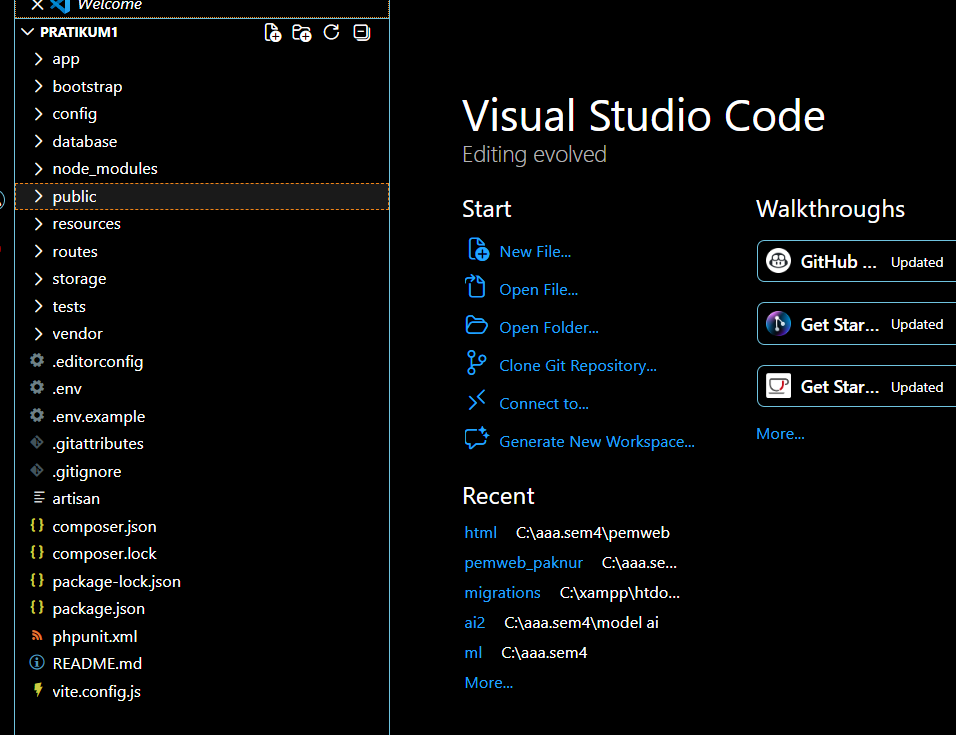The image size is (956, 735).
Task: Expand the config folder
Action: tap(38, 113)
